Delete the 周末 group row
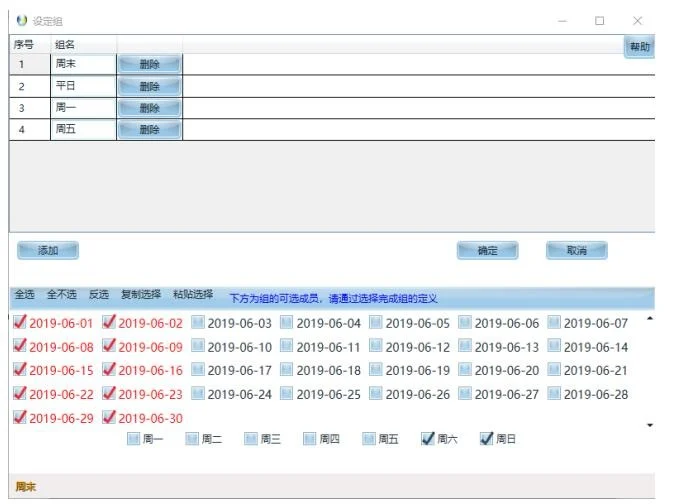The width and height of the screenshot is (699, 504). pyautogui.click(x=149, y=64)
